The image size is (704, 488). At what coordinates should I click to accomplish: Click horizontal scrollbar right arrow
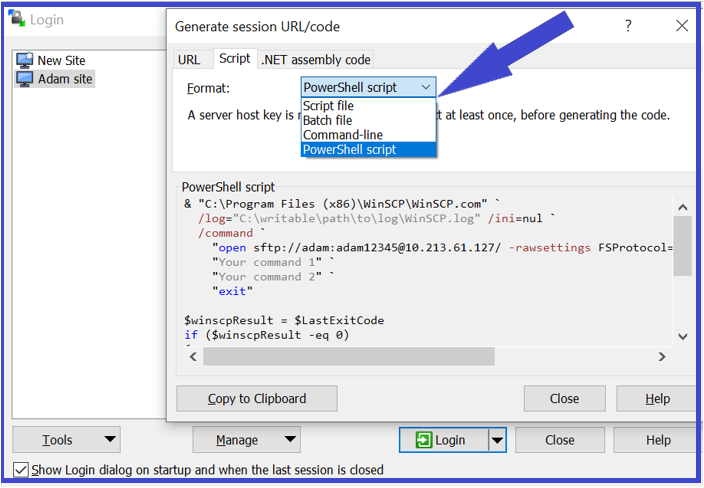pyautogui.click(x=662, y=356)
